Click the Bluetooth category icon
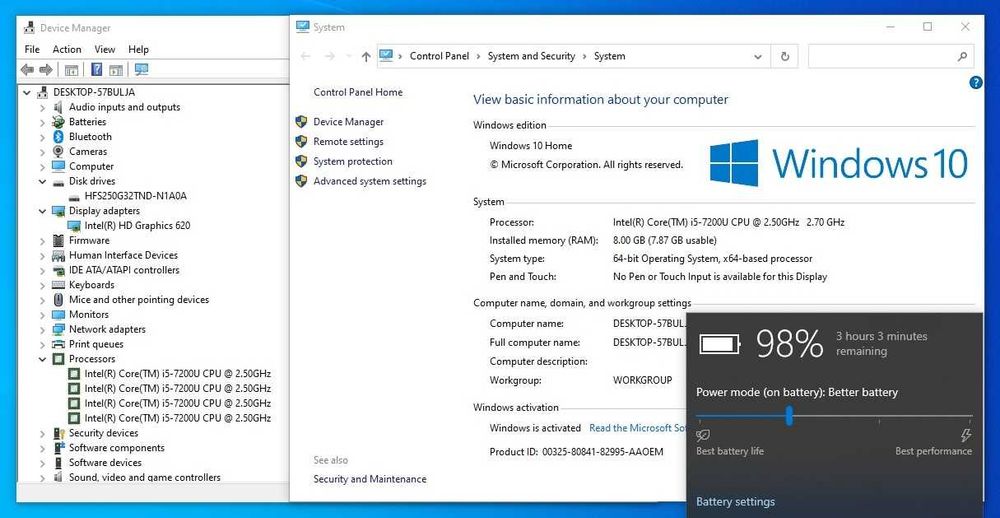 point(58,137)
